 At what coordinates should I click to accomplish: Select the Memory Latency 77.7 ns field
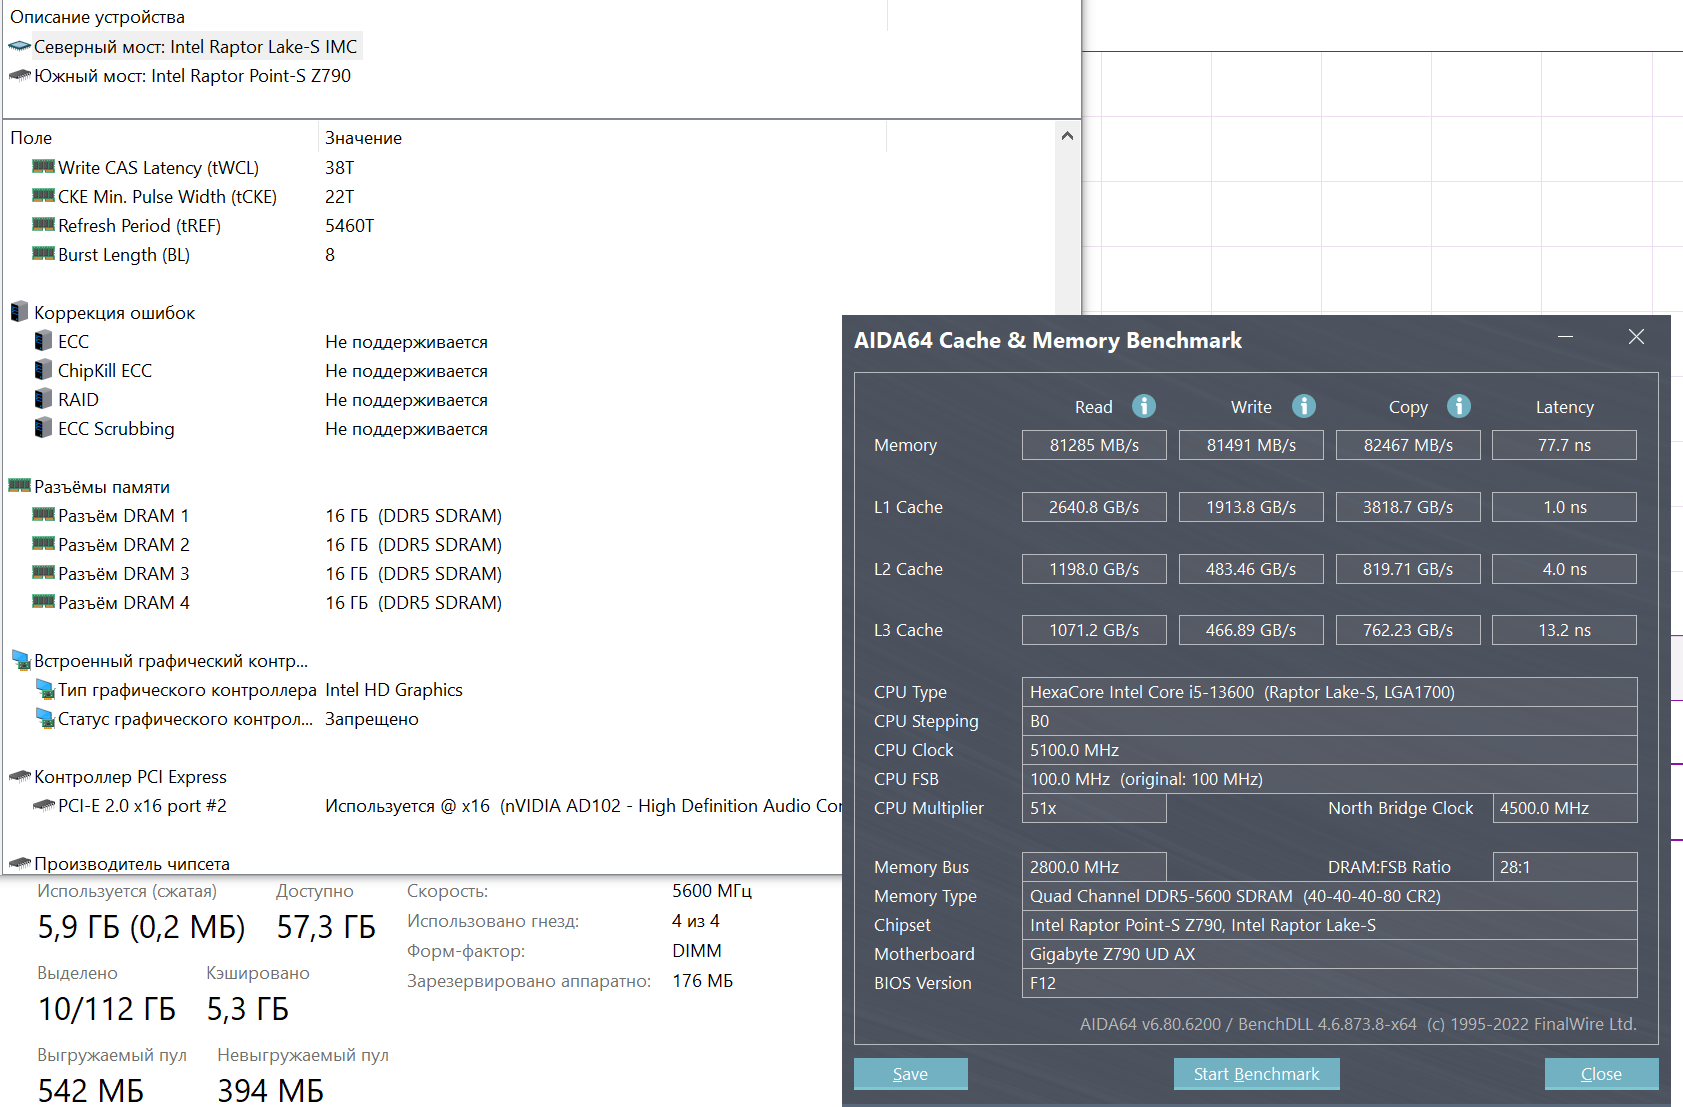[1564, 445]
